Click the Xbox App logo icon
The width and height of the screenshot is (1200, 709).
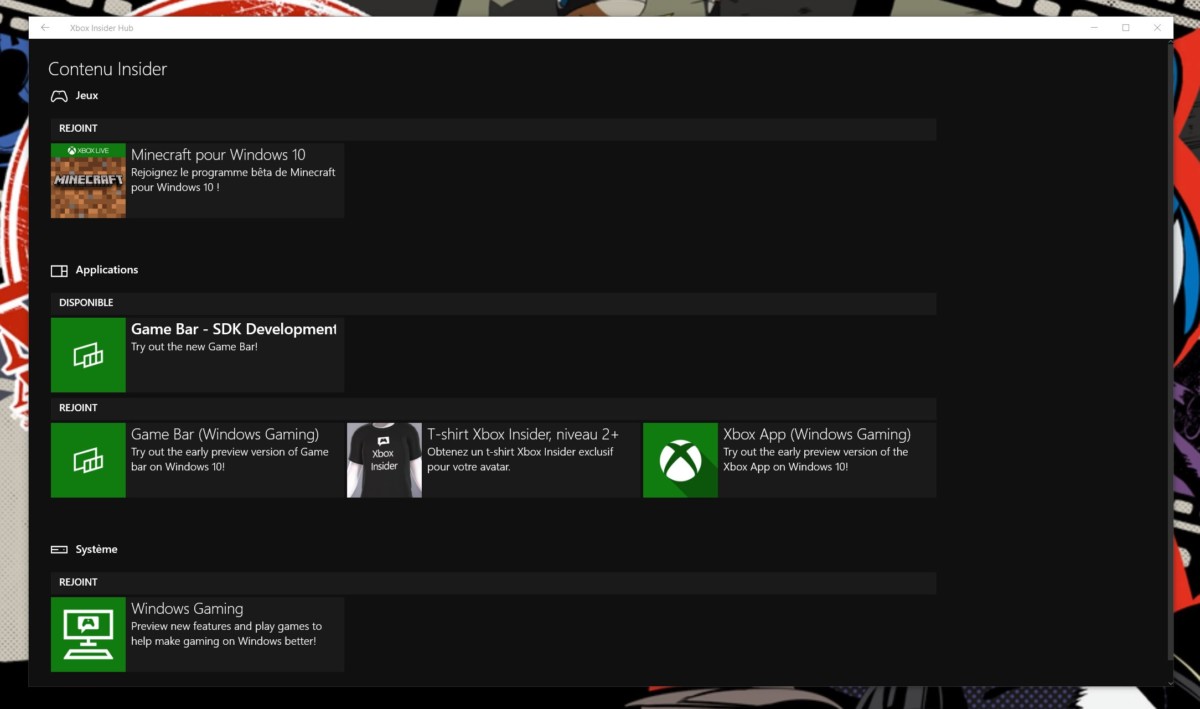(680, 460)
